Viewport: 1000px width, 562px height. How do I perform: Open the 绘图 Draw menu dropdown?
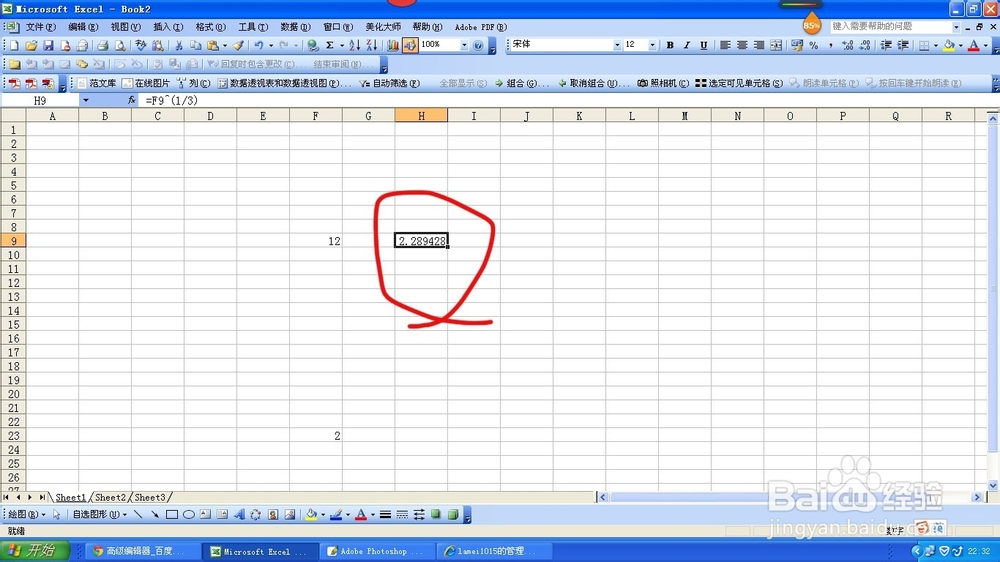click(26, 515)
